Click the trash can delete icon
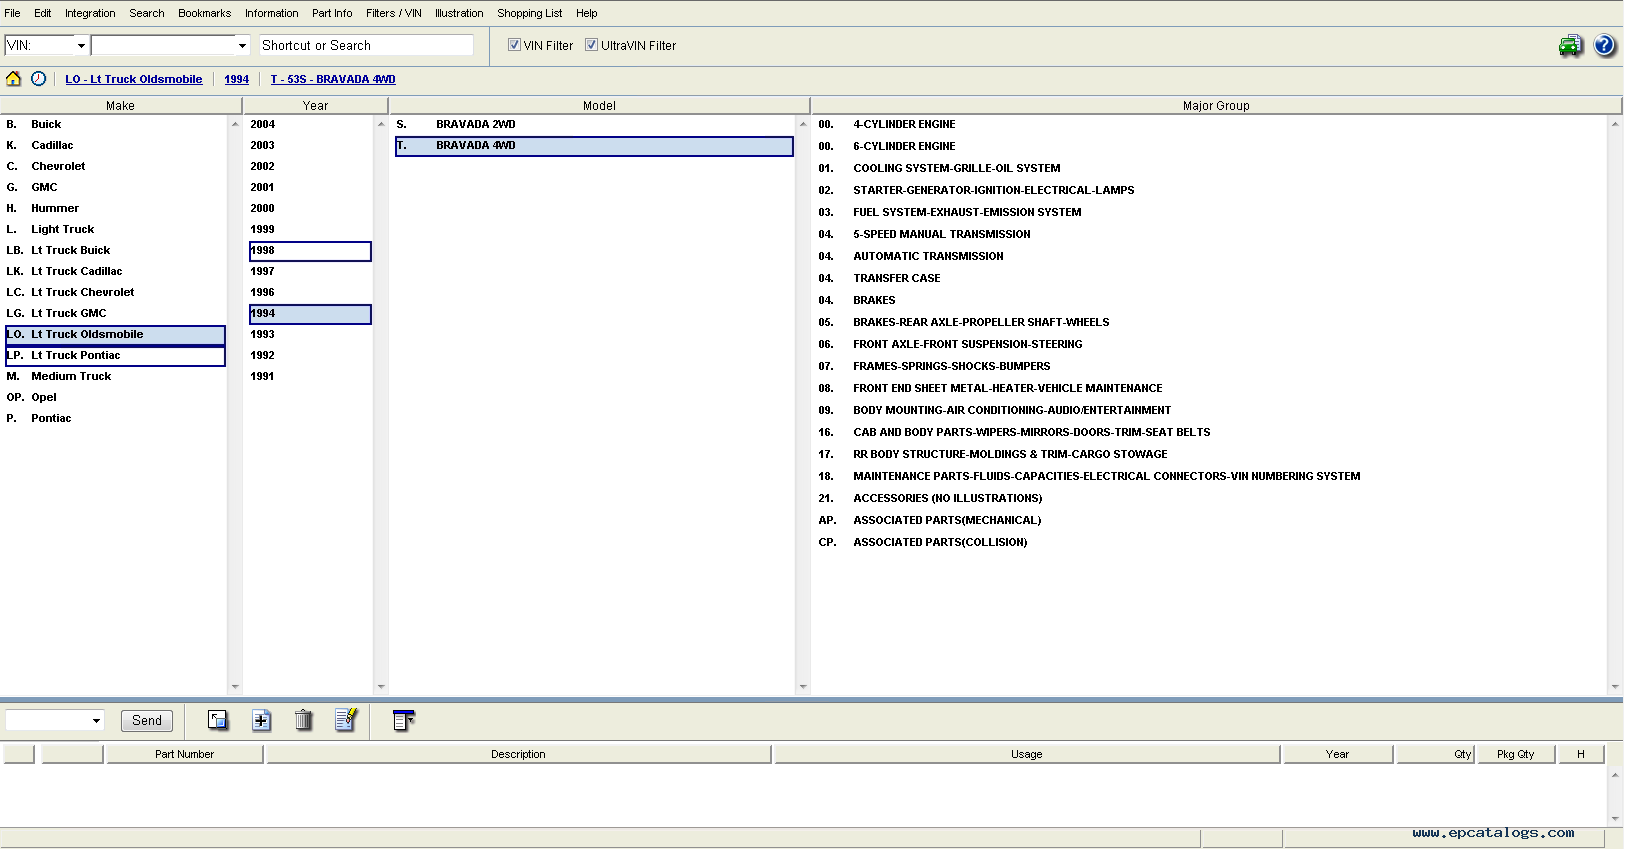 point(304,720)
